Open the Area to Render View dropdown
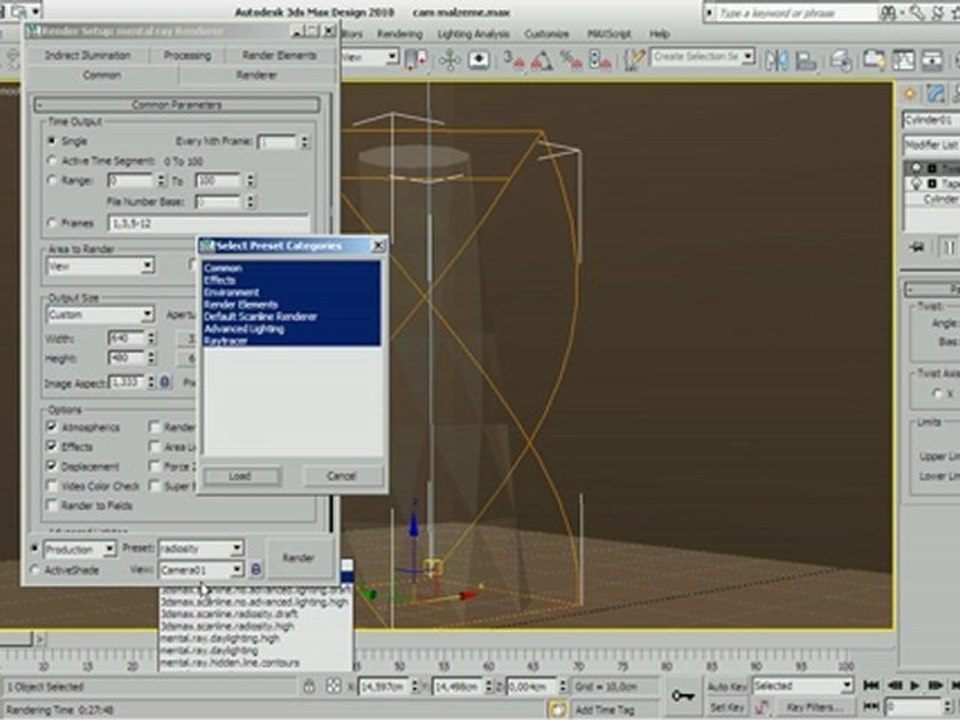 [x=100, y=266]
